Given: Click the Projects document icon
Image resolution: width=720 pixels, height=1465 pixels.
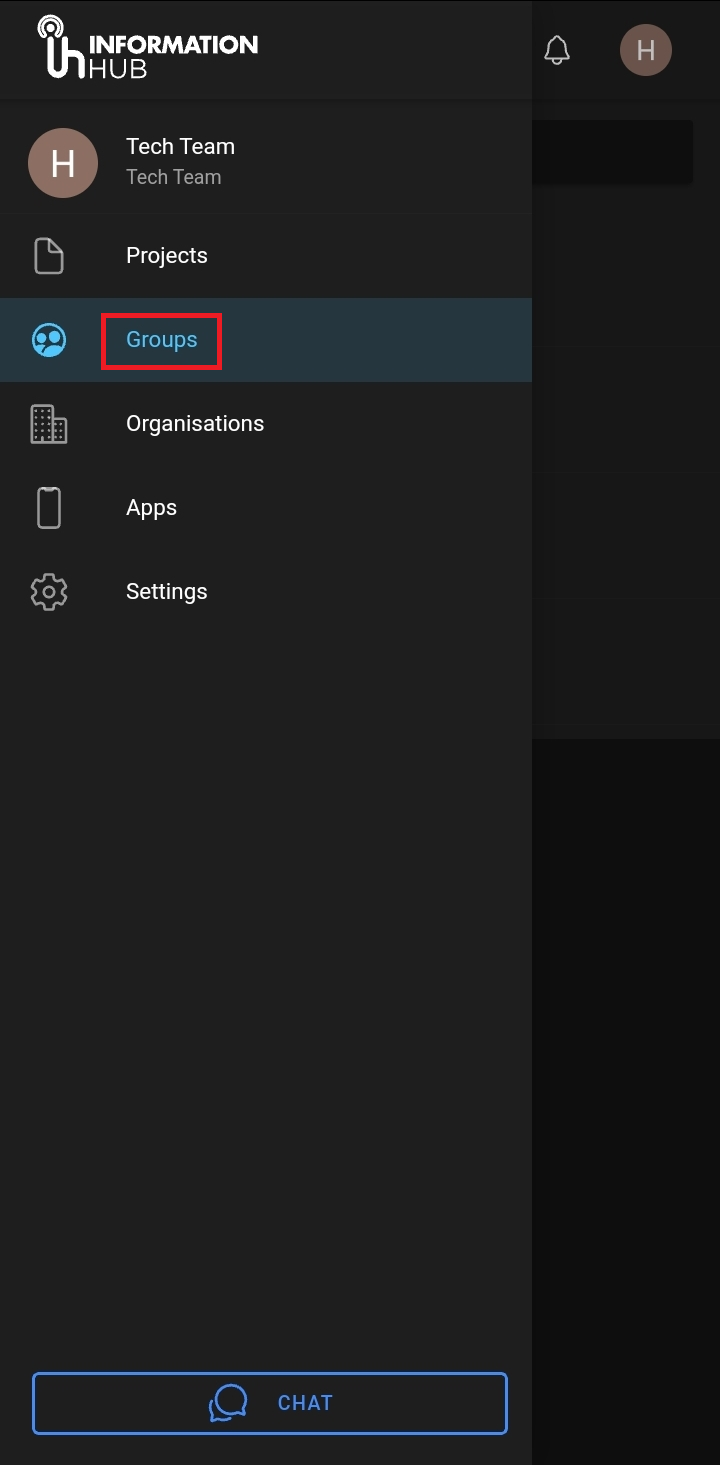Looking at the screenshot, I should [x=49, y=256].
